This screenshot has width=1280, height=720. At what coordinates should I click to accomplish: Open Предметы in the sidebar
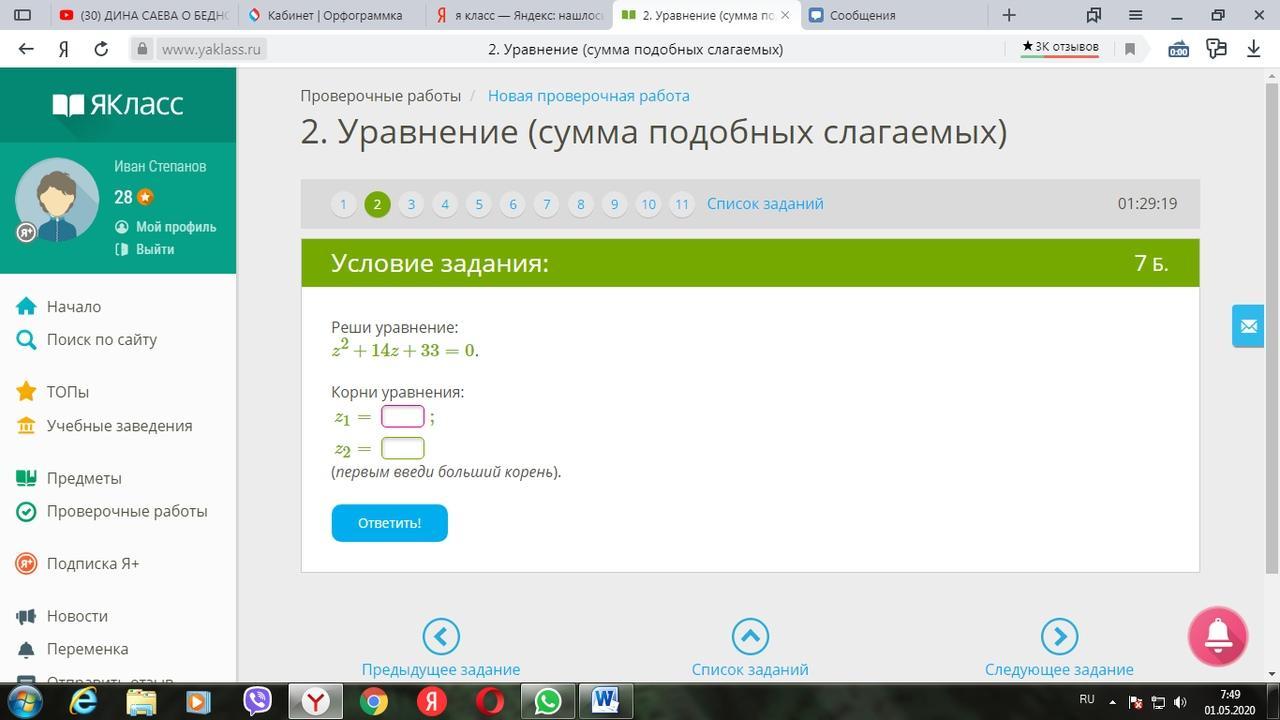pyautogui.click(x=84, y=478)
